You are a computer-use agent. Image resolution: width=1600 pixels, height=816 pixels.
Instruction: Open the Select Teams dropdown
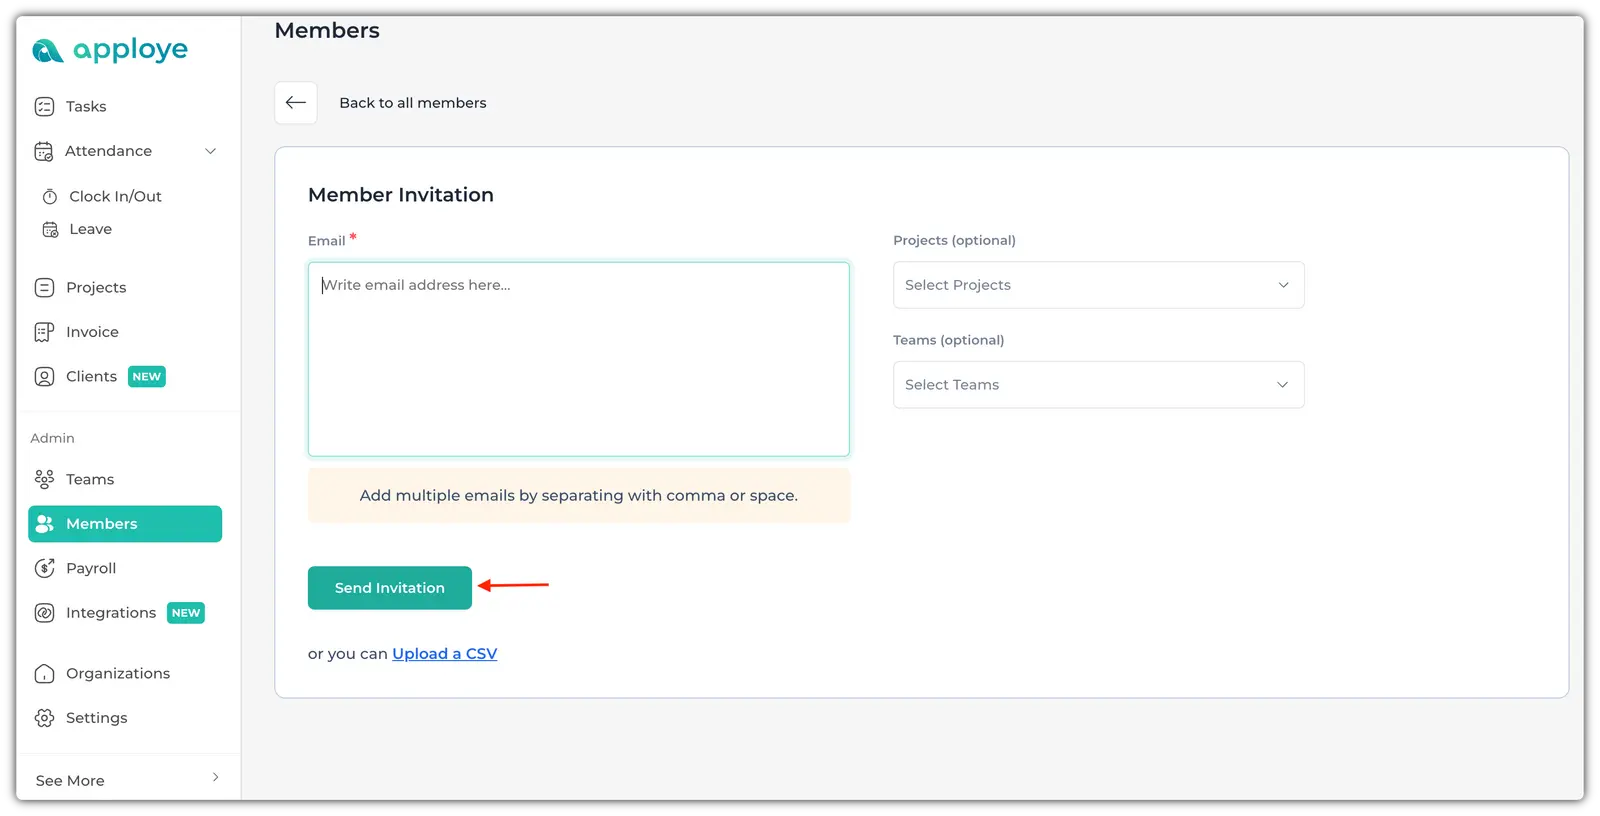point(1098,385)
